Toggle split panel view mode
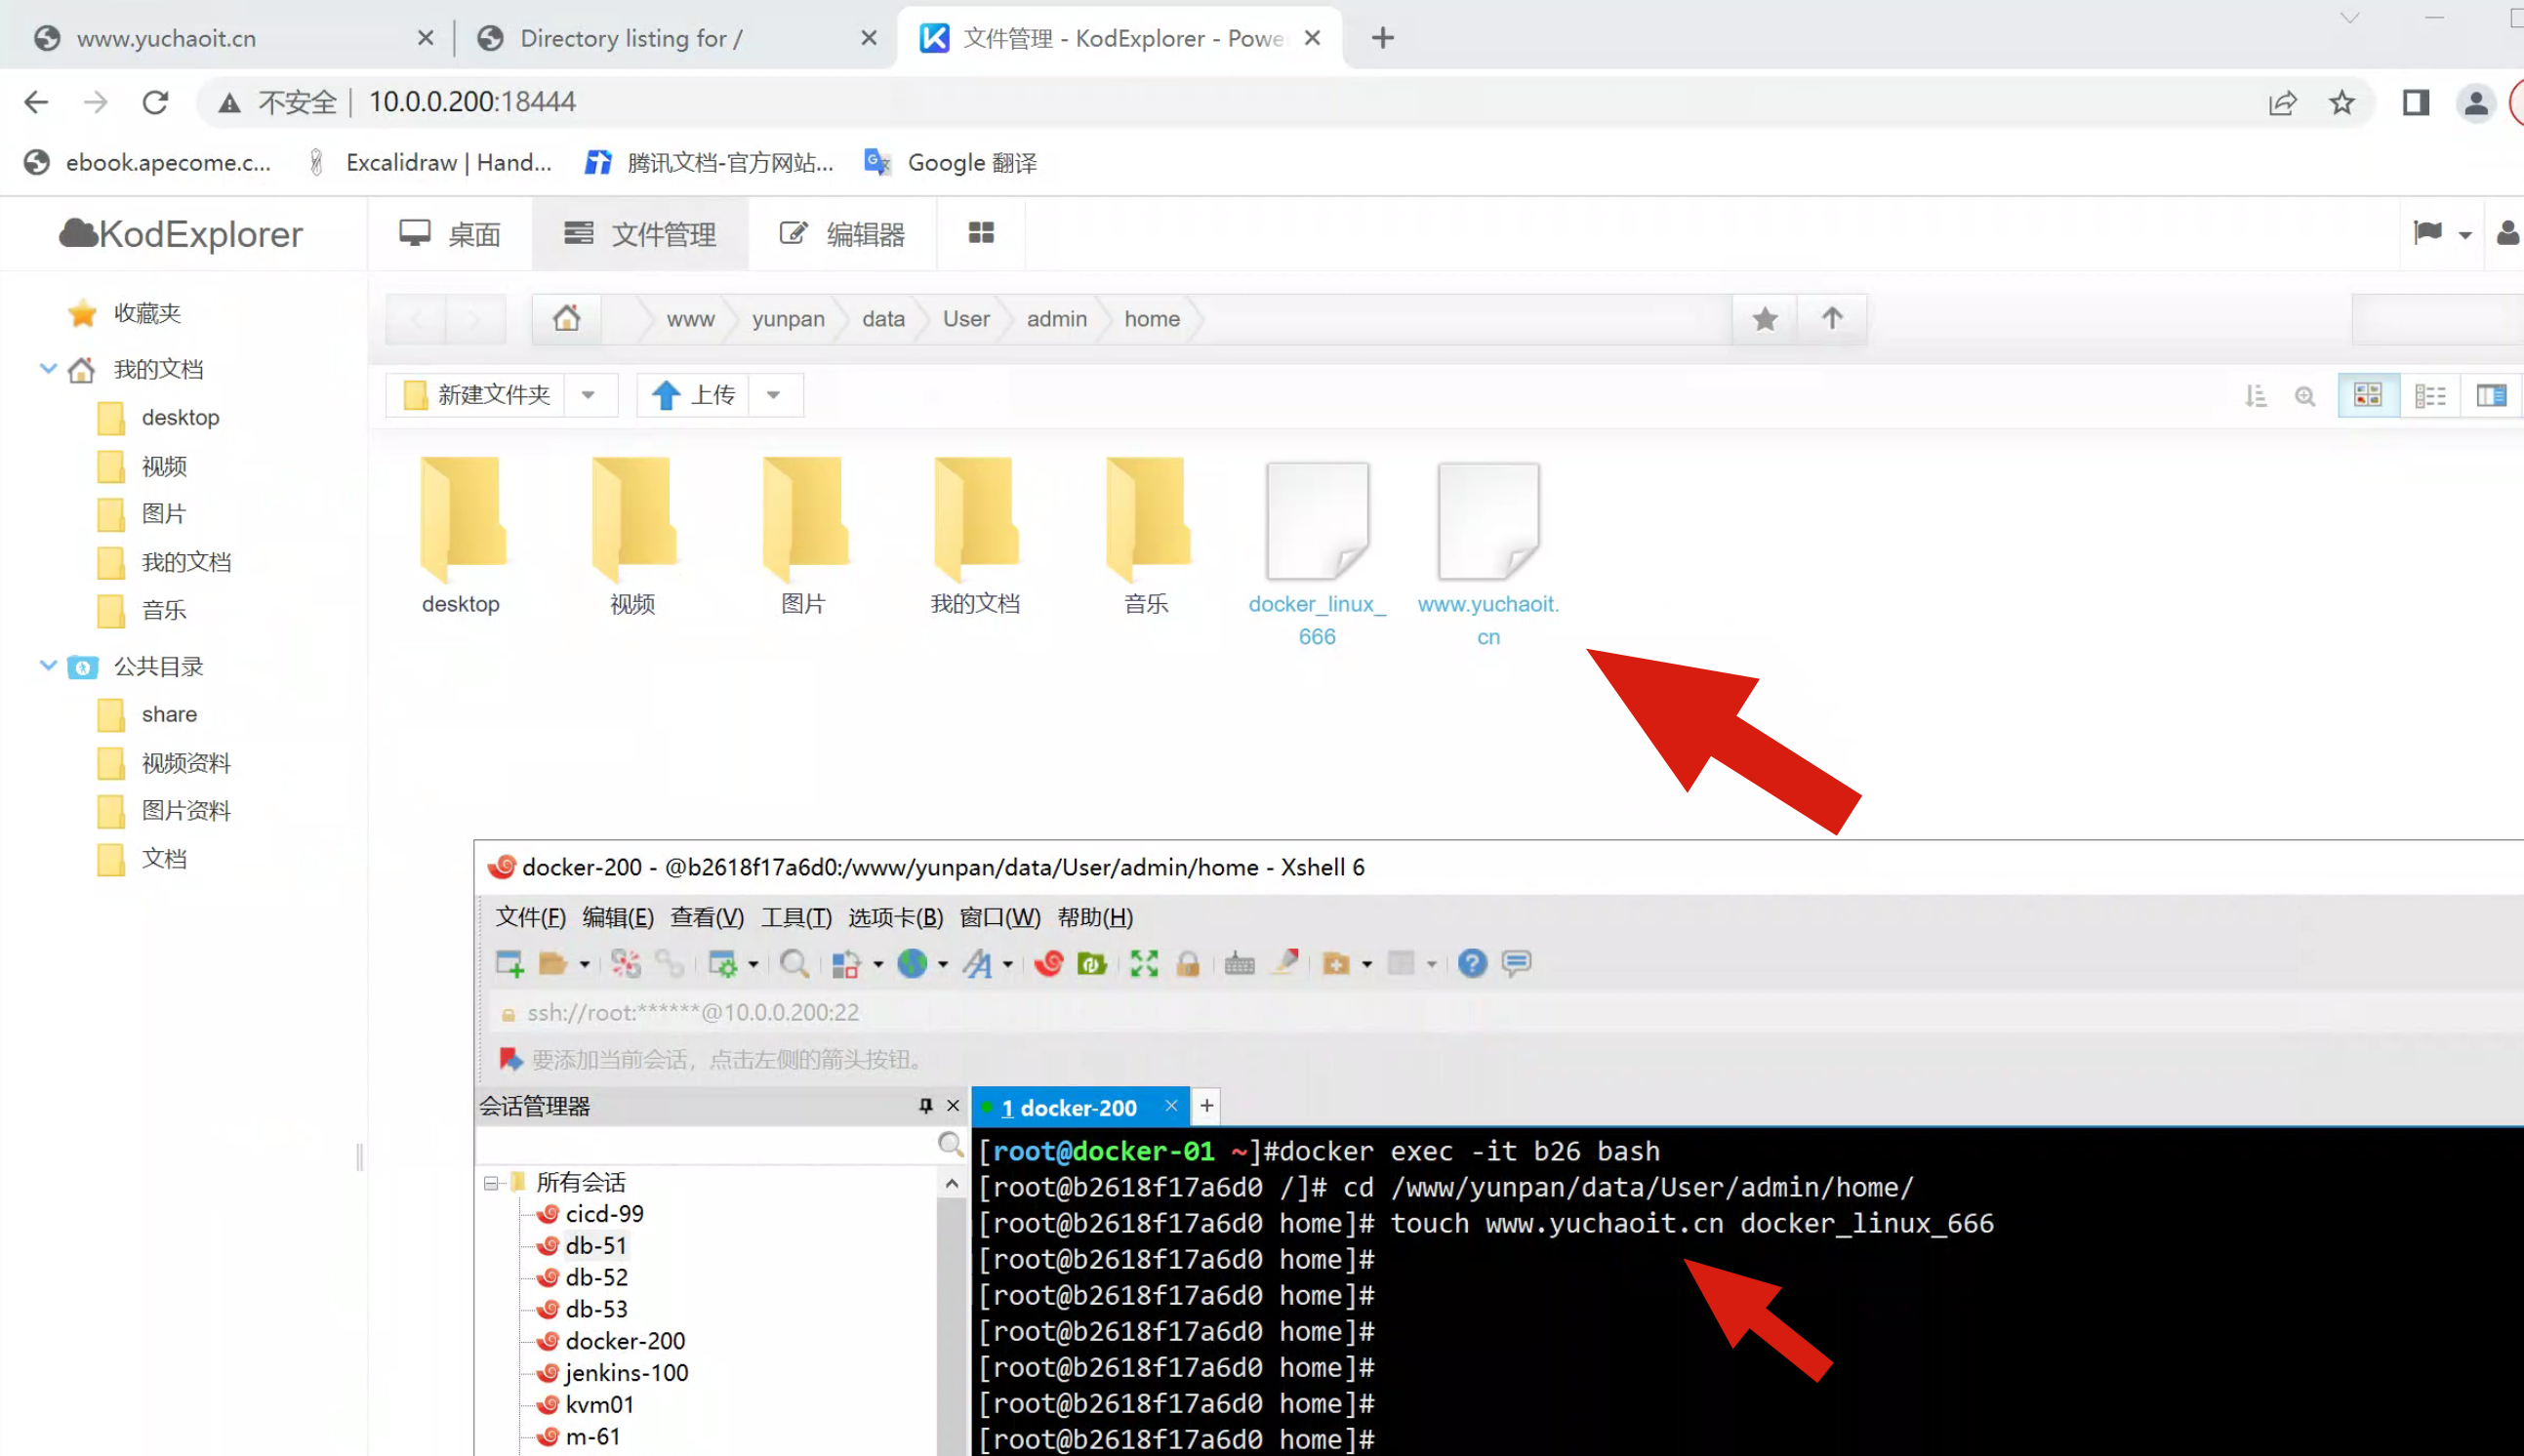Viewport: 2524px width, 1456px height. point(2490,396)
